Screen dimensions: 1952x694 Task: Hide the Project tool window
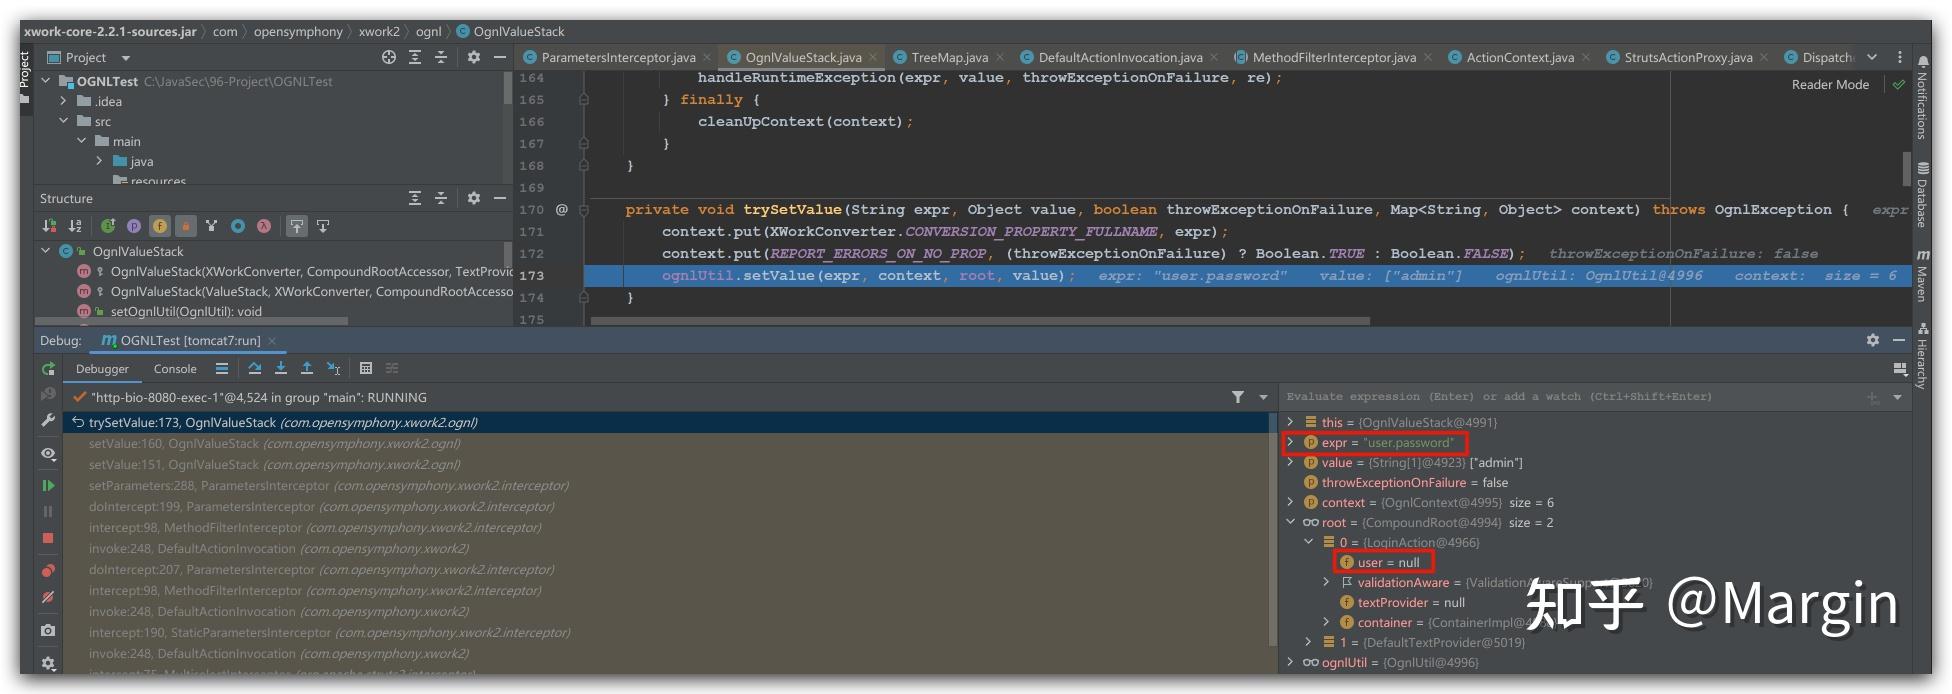500,58
